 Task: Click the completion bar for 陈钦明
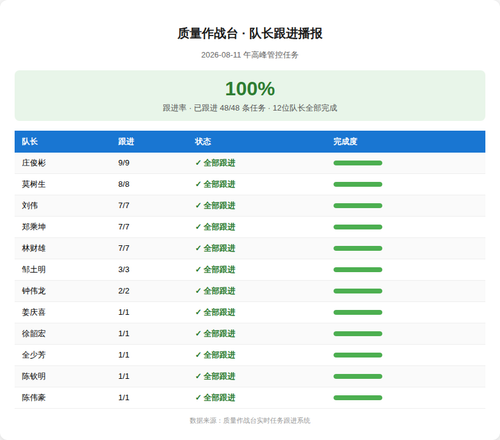point(358,376)
